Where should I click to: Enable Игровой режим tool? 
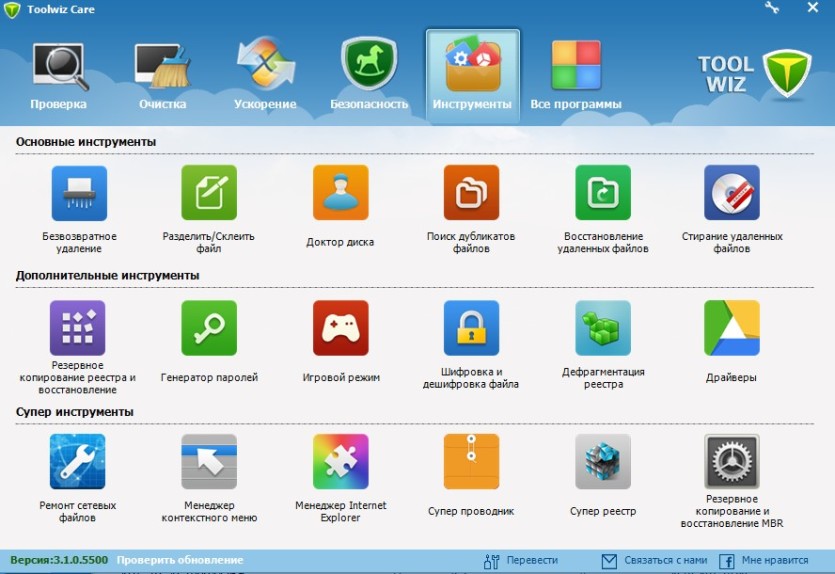point(340,328)
